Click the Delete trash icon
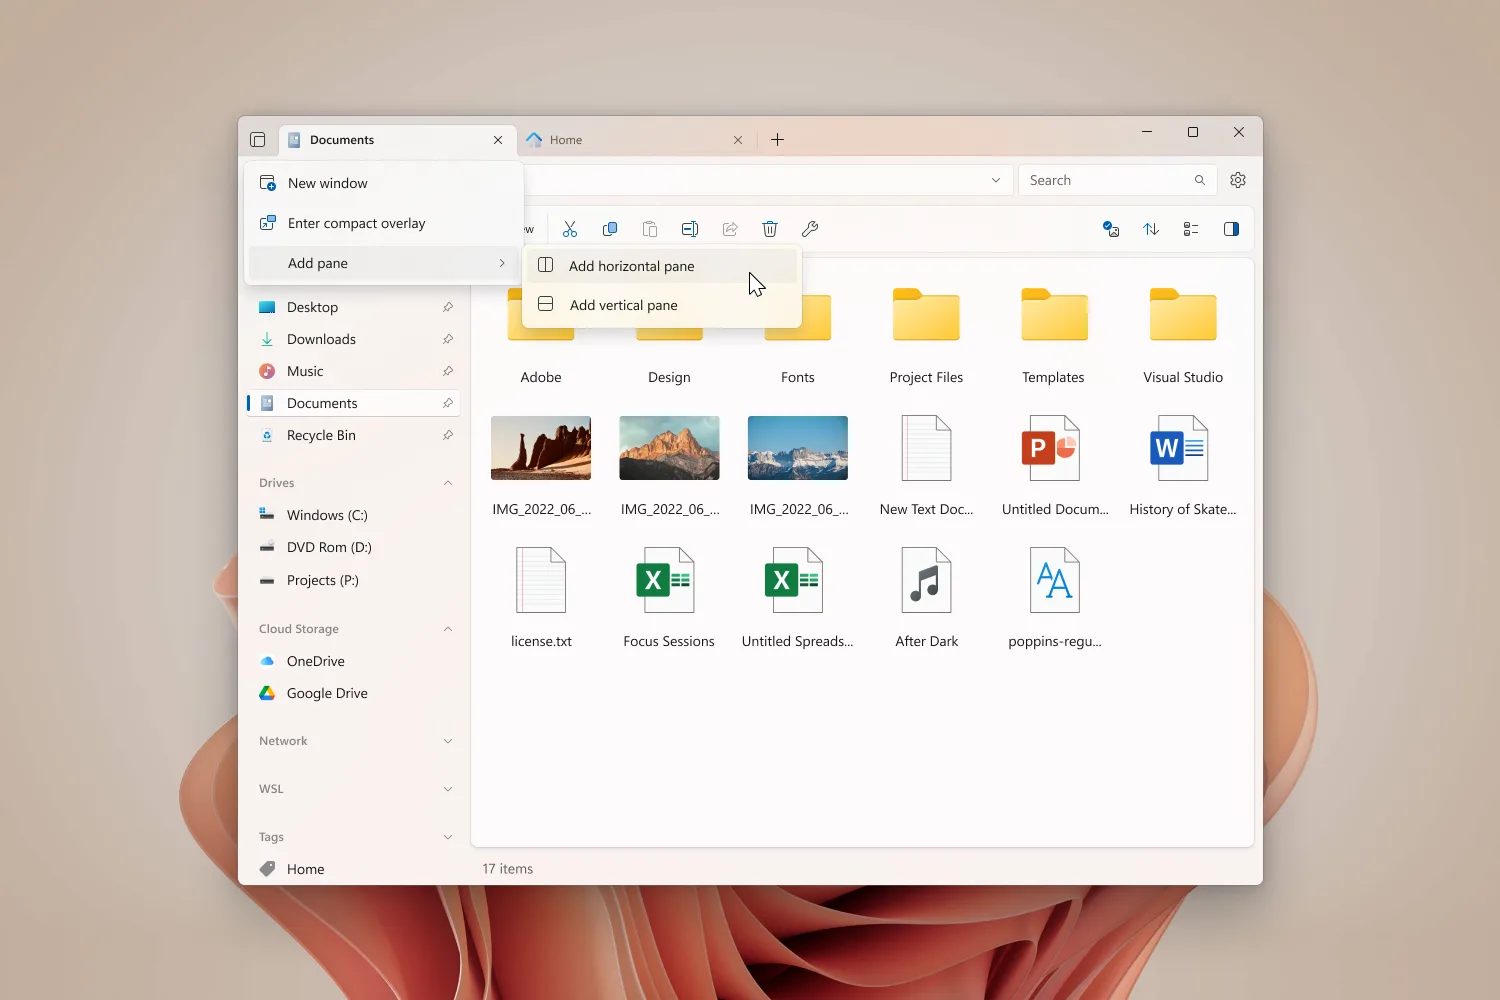1500x1000 pixels. (x=769, y=229)
